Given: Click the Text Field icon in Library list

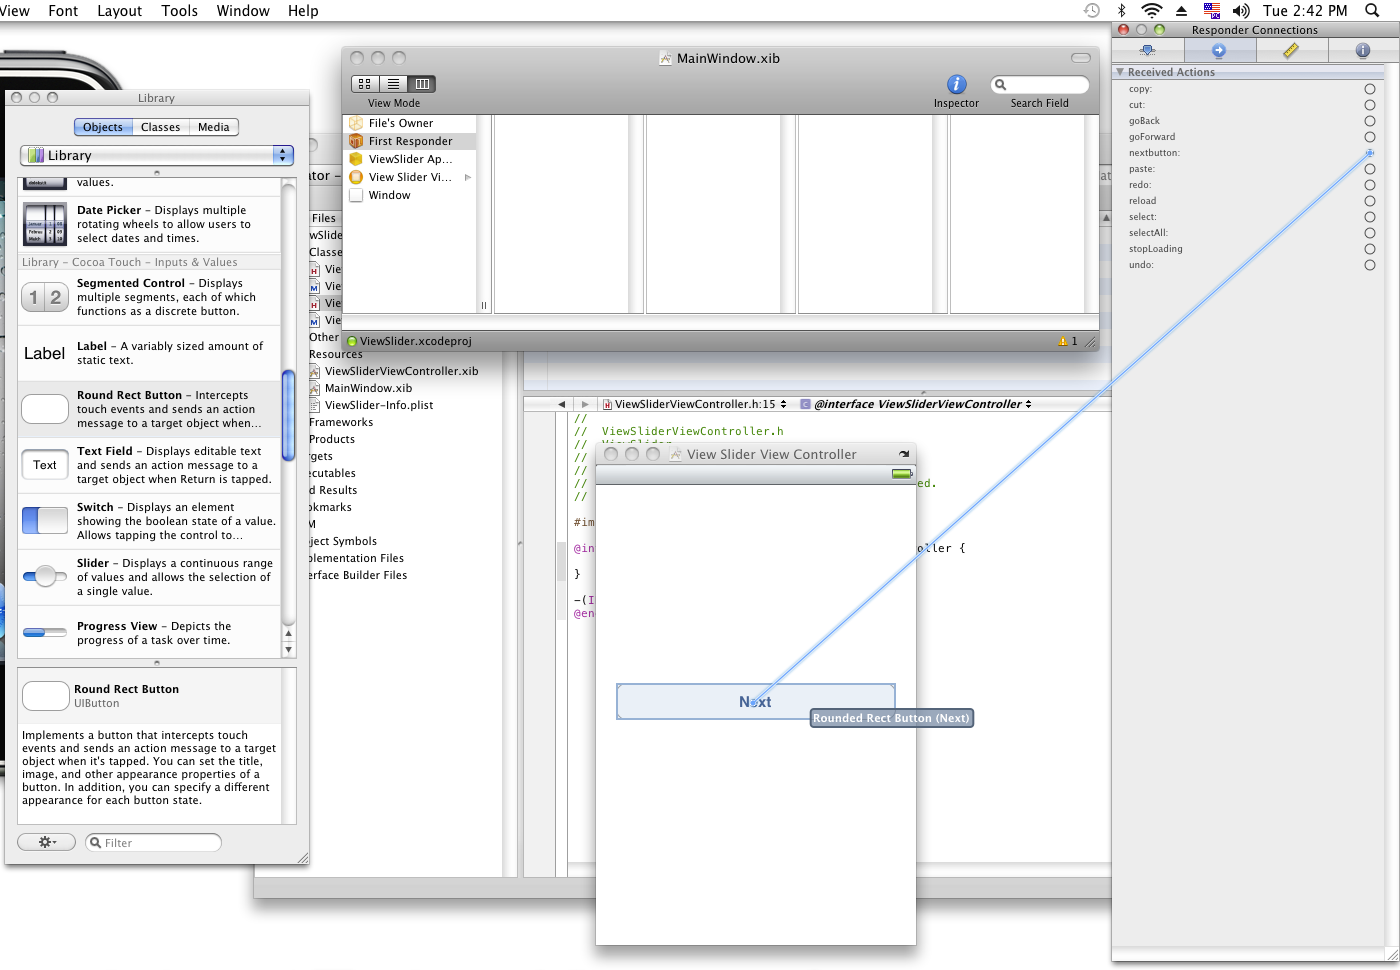Looking at the screenshot, I should (x=45, y=465).
